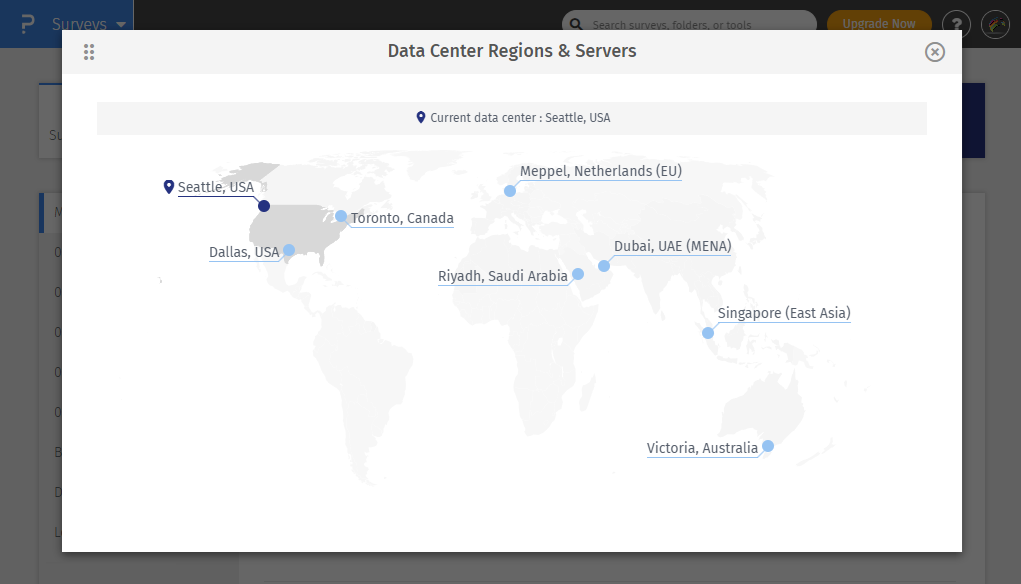1021x584 pixels.
Task: Select the Toronto, Canada server dot
Action: 341,216
